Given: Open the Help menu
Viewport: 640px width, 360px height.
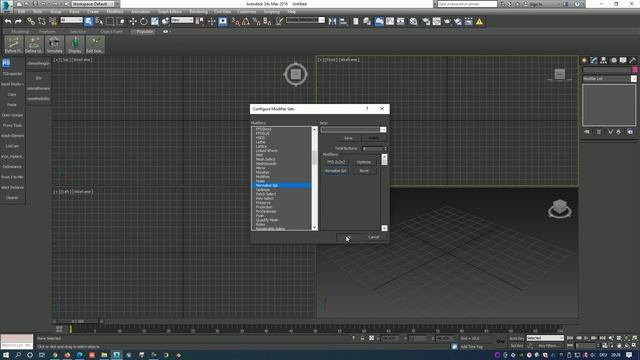Looking at the screenshot, I should [x=291, y=12].
